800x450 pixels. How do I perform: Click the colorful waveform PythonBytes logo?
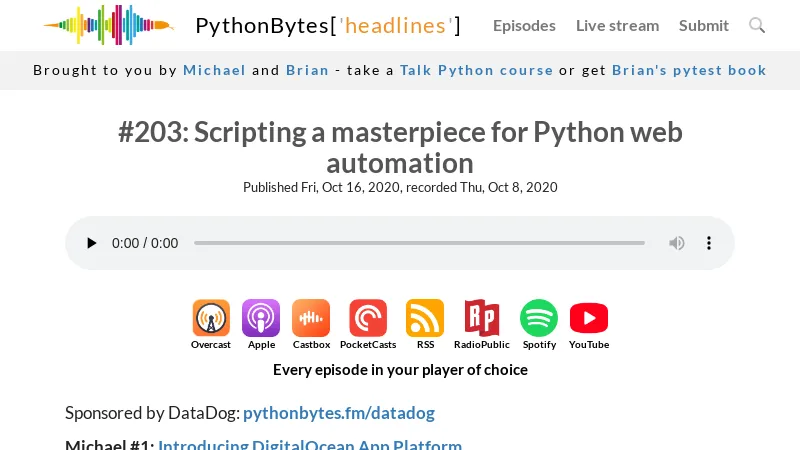click(x=108, y=25)
